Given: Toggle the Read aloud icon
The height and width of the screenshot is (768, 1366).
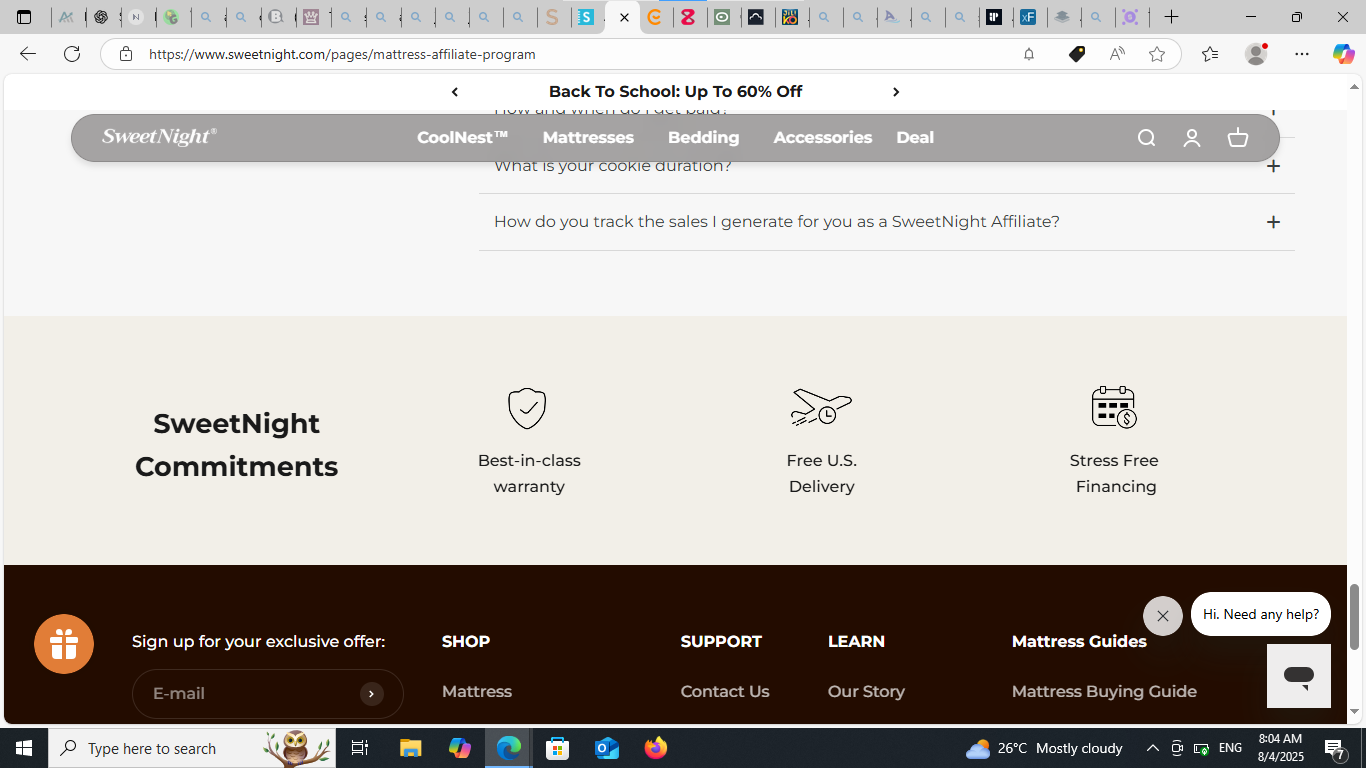Looking at the screenshot, I should pos(1117,54).
